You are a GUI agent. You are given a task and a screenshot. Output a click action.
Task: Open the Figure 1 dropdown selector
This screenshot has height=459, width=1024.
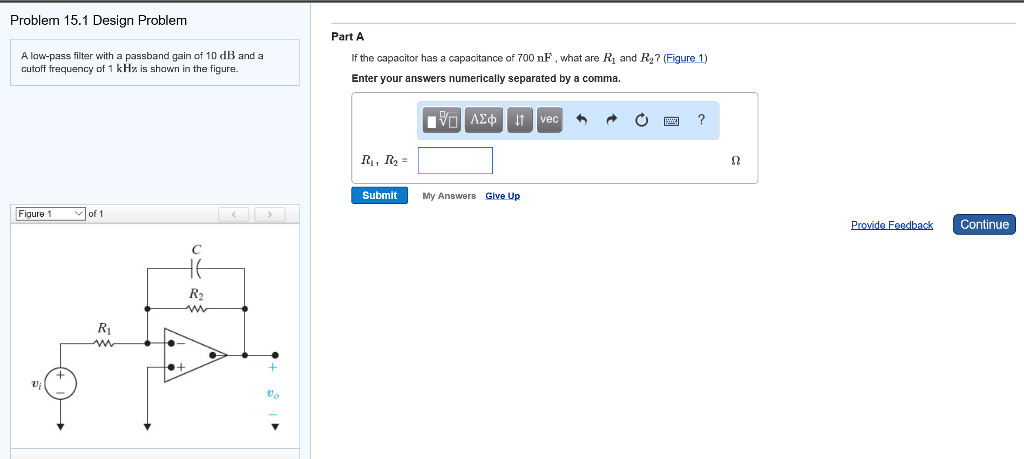(x=51, y=214)
